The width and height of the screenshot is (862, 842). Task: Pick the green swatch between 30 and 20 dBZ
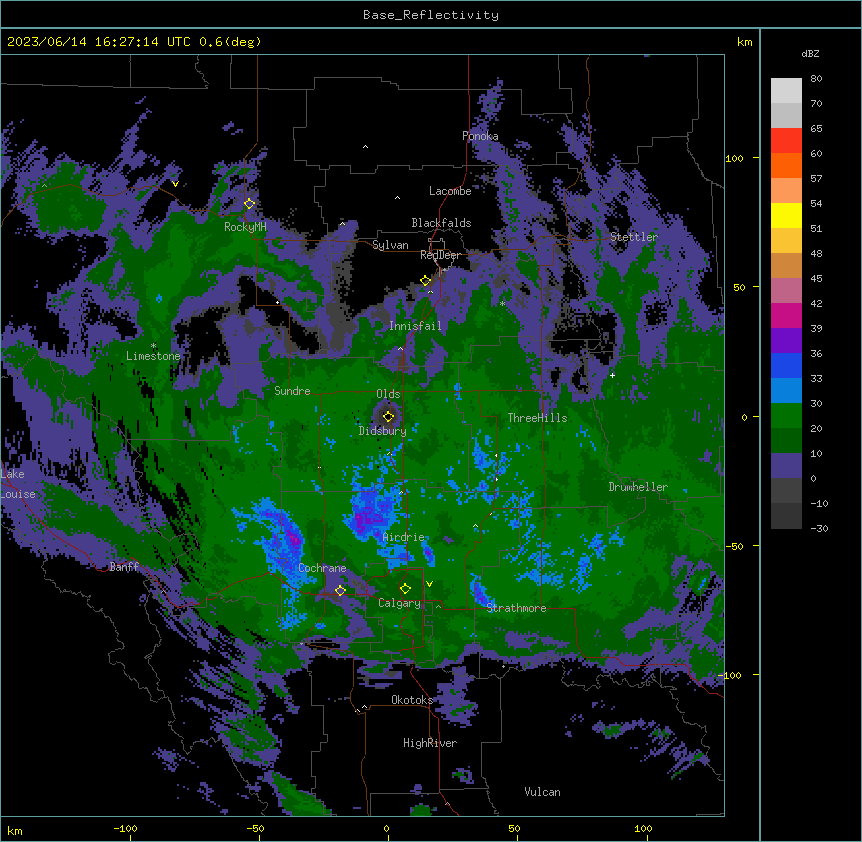(786, 416)
